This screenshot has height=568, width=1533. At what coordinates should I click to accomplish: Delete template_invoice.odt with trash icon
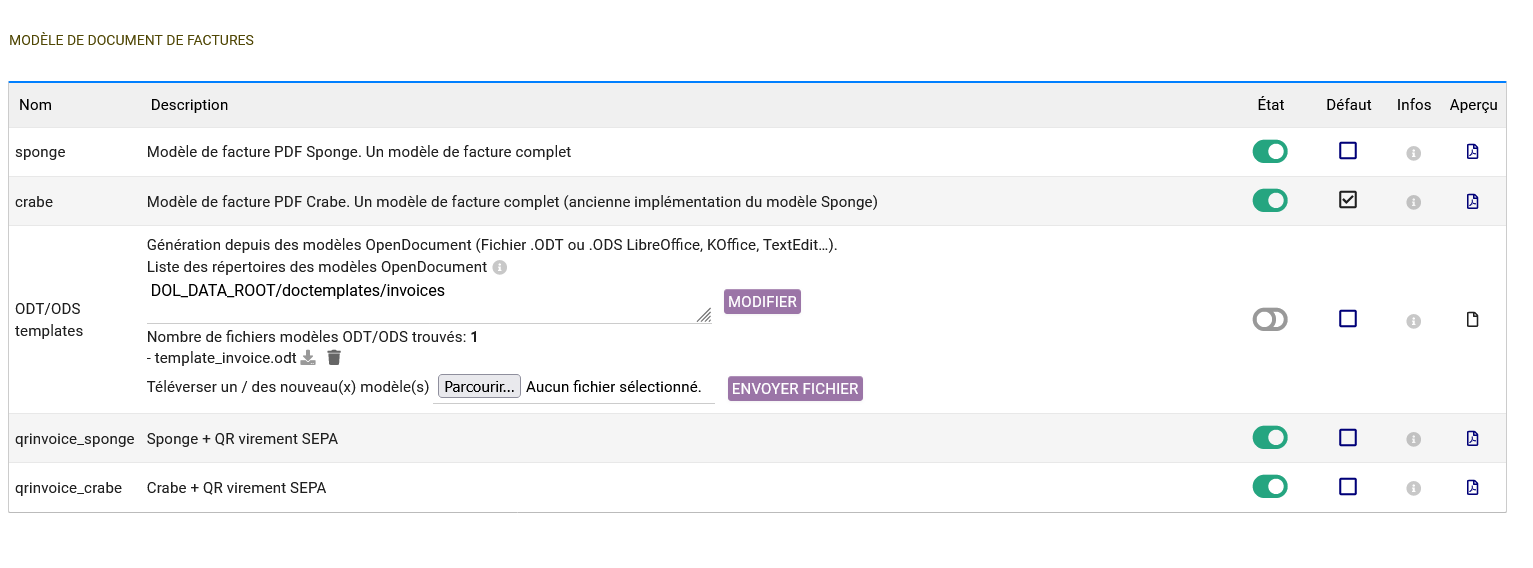pos(334,358)
